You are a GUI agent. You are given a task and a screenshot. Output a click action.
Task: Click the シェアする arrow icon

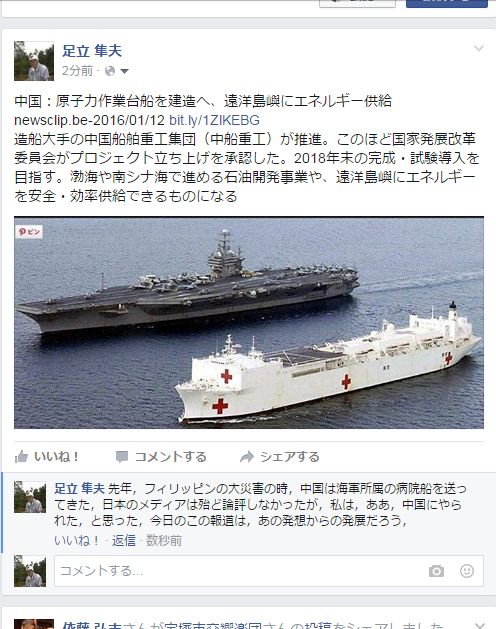pos(247,457)
